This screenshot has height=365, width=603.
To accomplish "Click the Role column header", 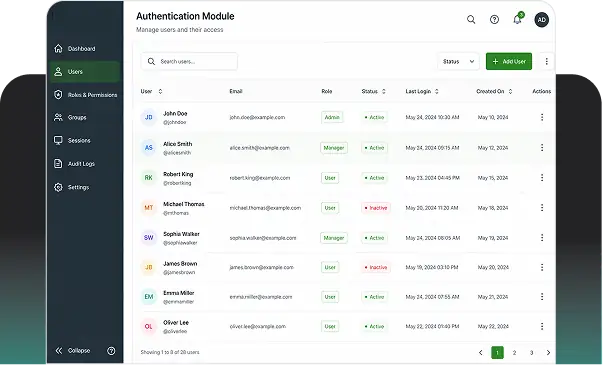I will (x=326, y=92).
